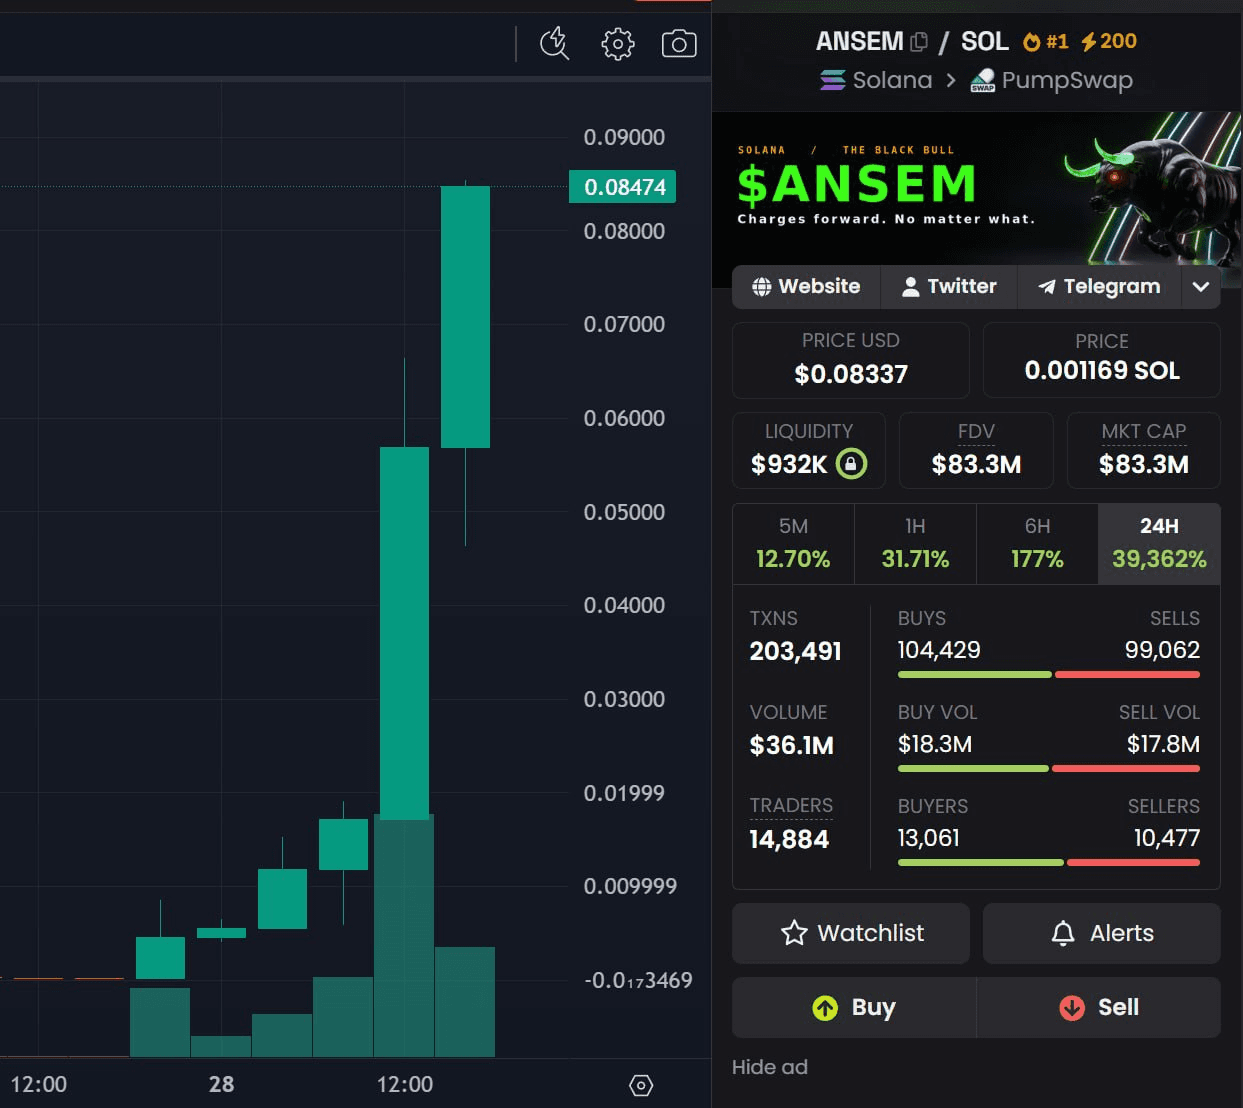The image size is (1243, 1108).
Task: Click the green Buy button
Action: [x=854, y=1007]
